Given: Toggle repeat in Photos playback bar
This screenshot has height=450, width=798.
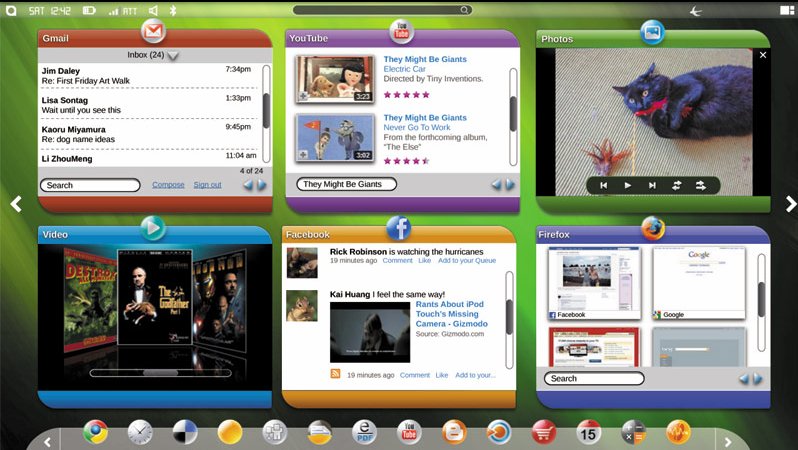Looking at the screenshot, I should [676, 186].
